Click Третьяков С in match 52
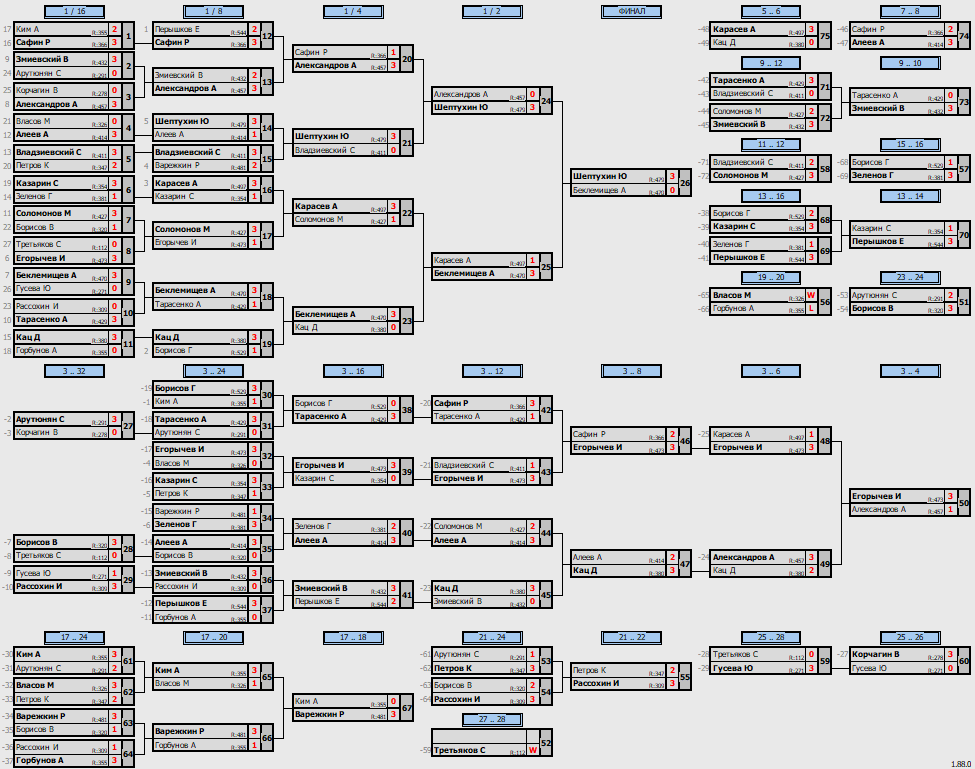This screenshot has width=975, height=769. click(x=460, y=750)
